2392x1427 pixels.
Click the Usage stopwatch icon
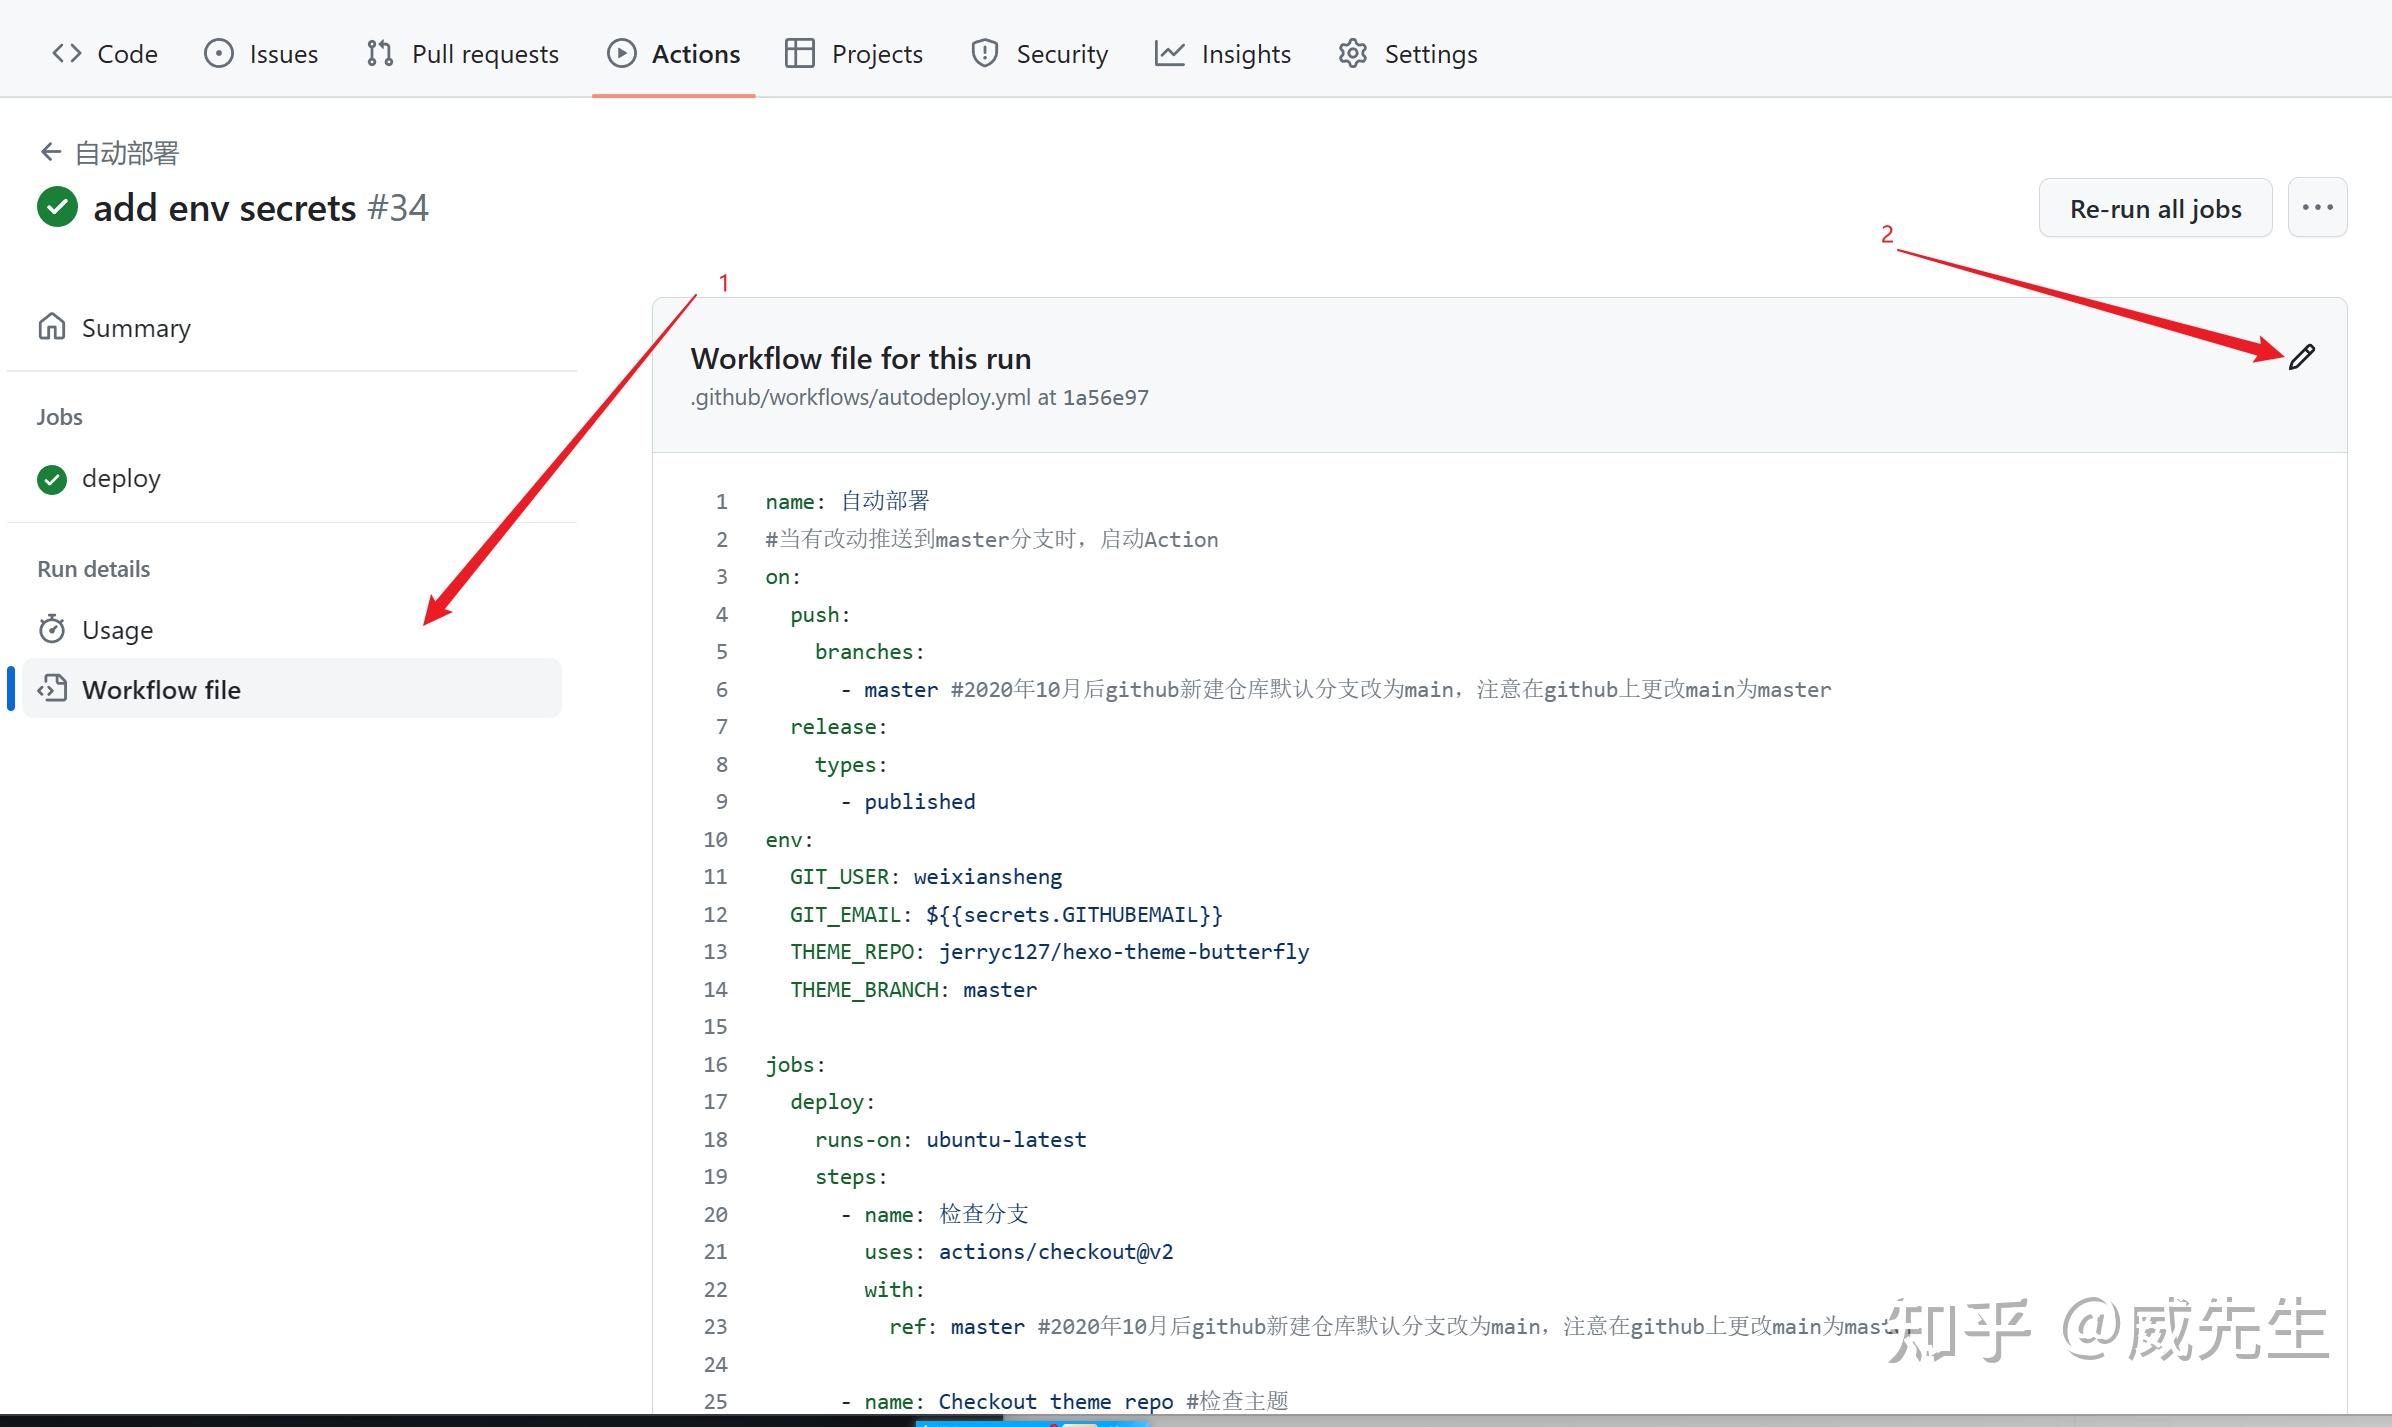pos(52,629)
